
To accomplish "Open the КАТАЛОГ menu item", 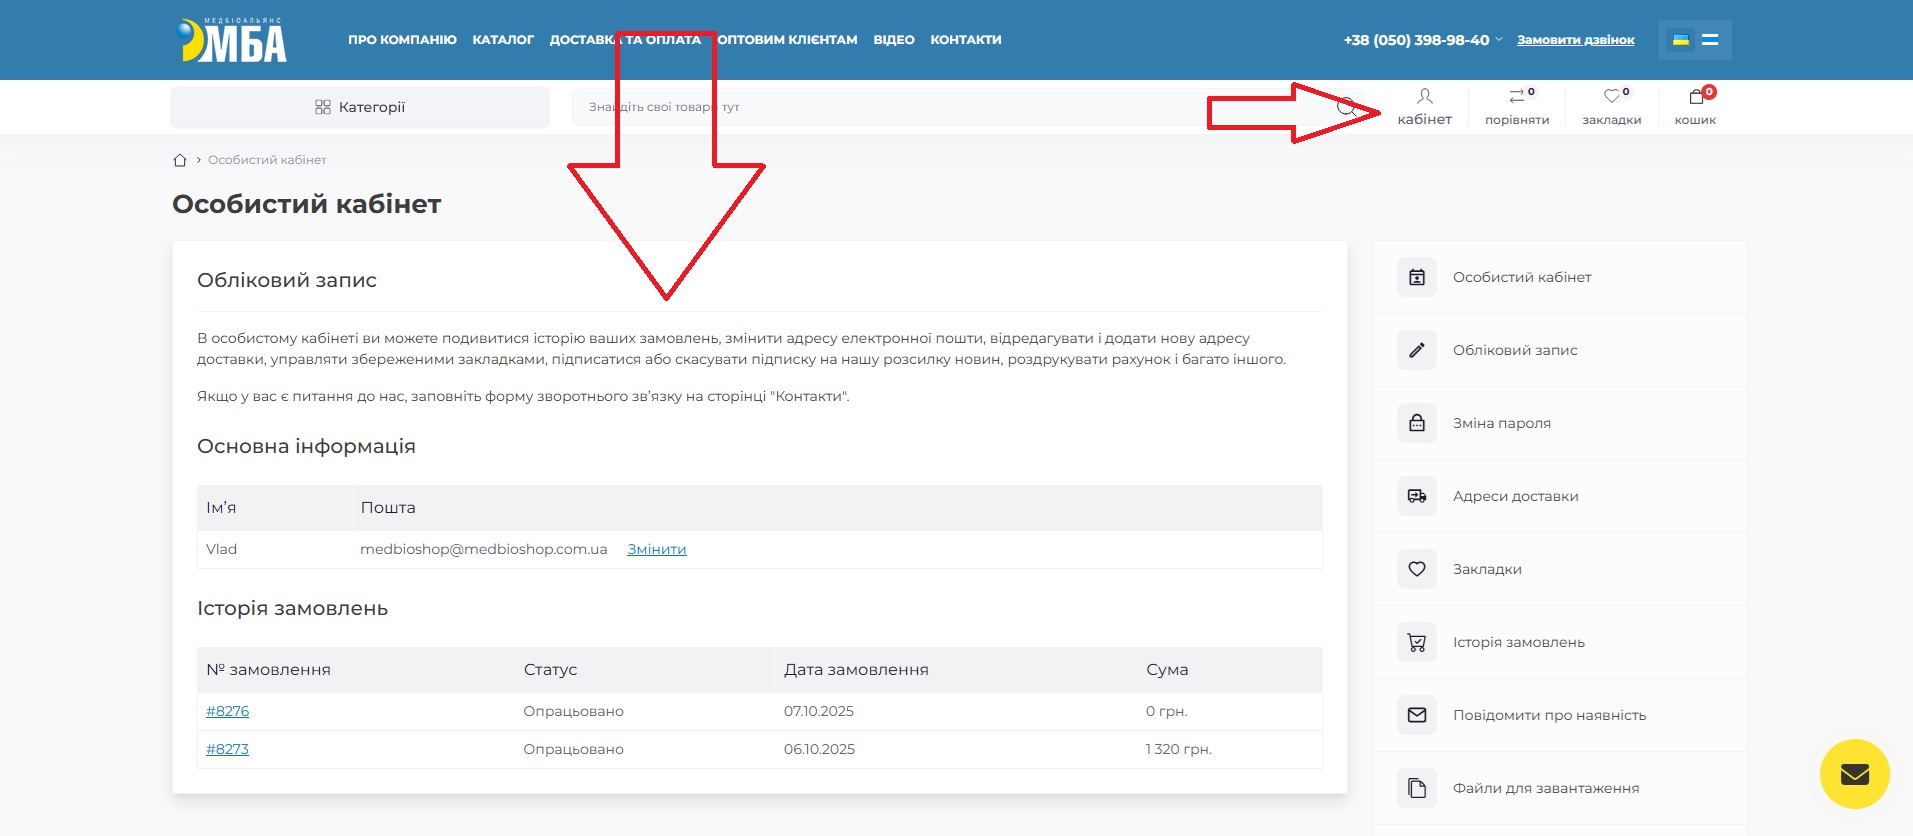I will pos(503,40).
